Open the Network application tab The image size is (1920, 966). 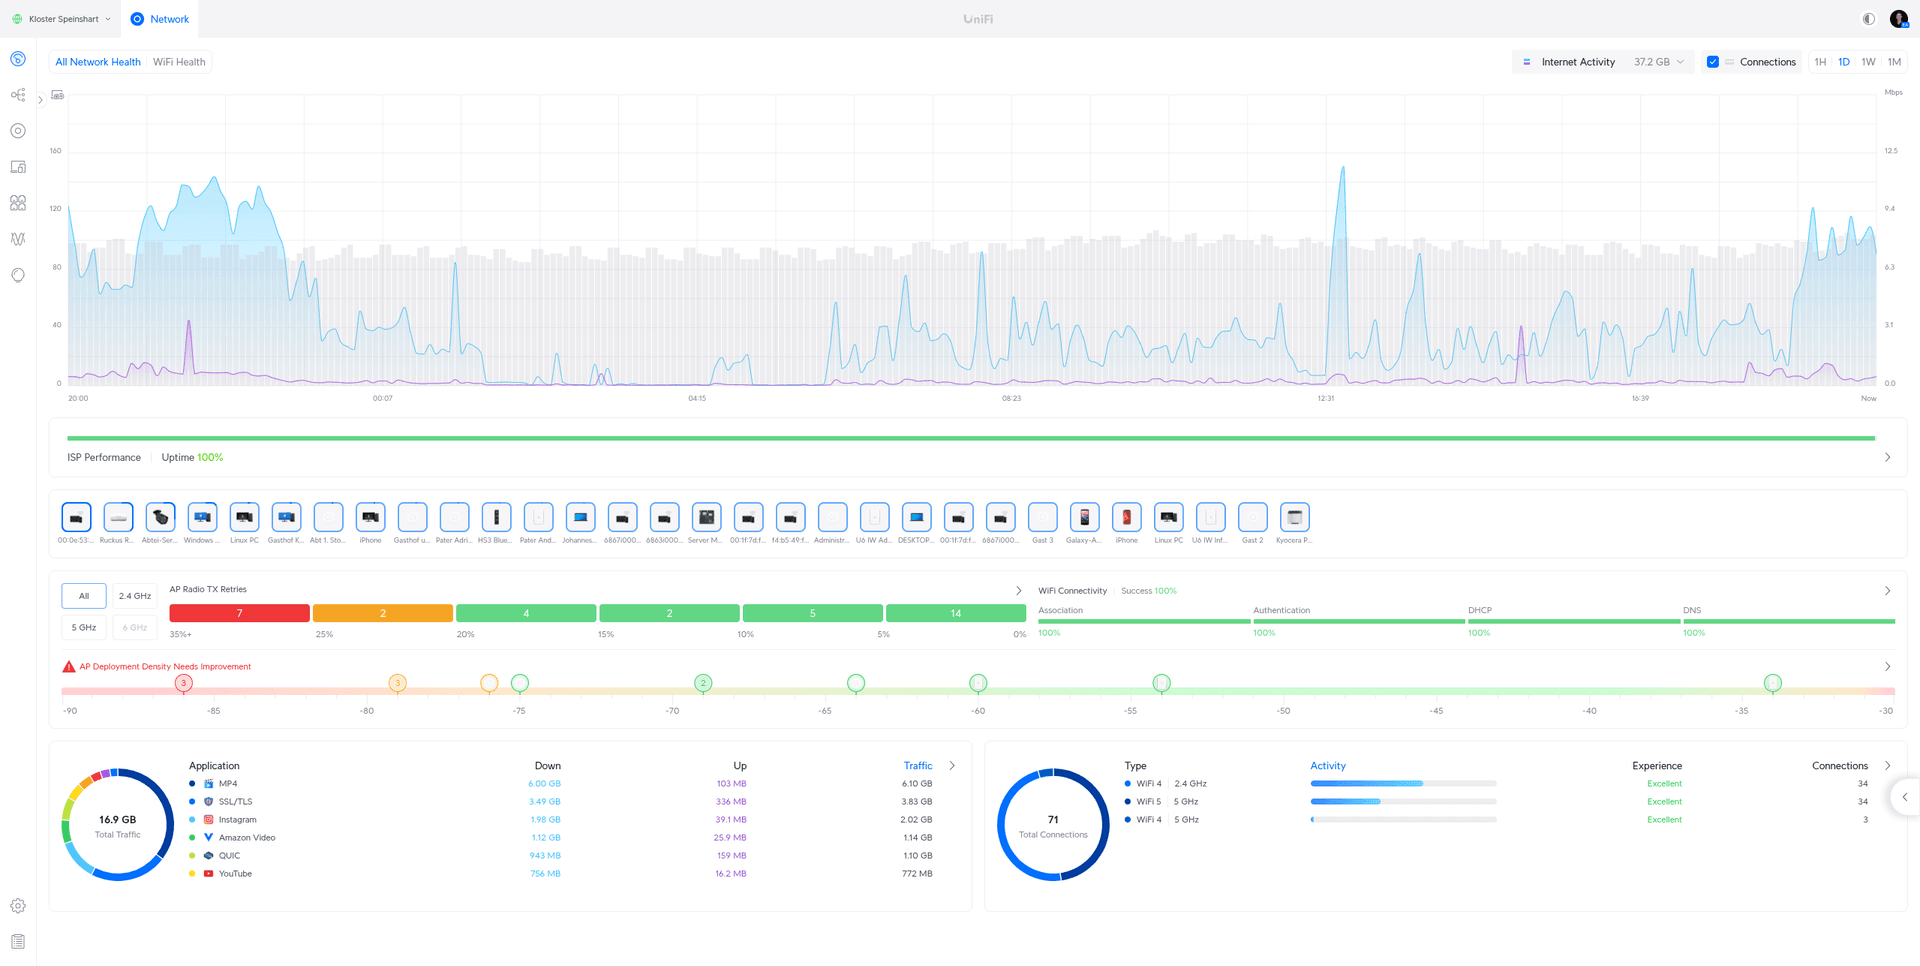click(160, 19)
